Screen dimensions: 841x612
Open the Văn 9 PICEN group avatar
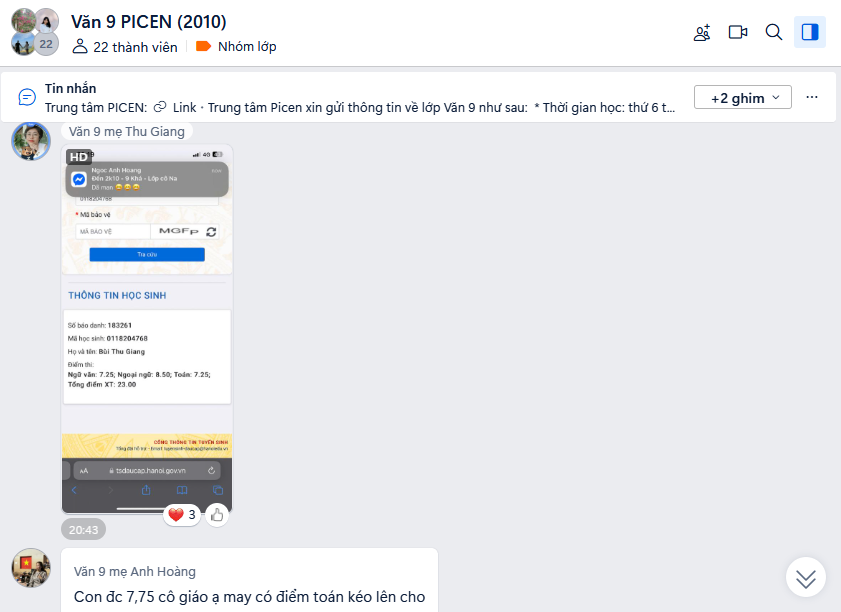tap(35, 32)
